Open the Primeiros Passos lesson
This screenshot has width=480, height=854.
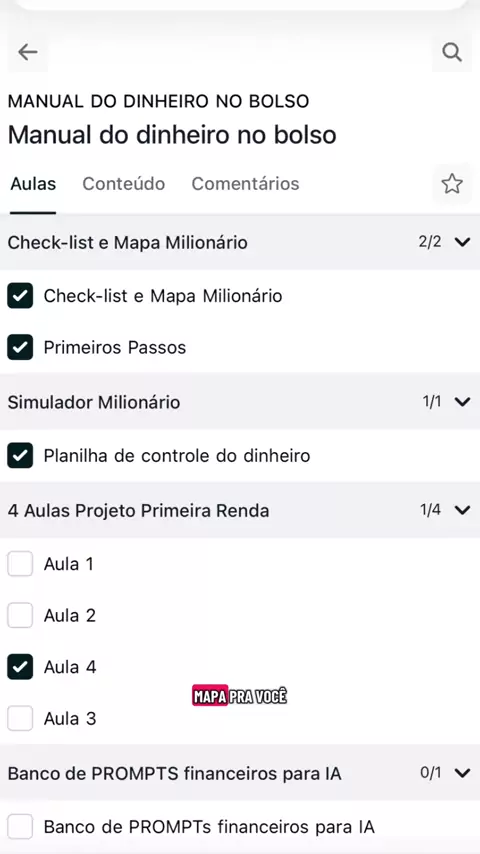click(115, 347)
